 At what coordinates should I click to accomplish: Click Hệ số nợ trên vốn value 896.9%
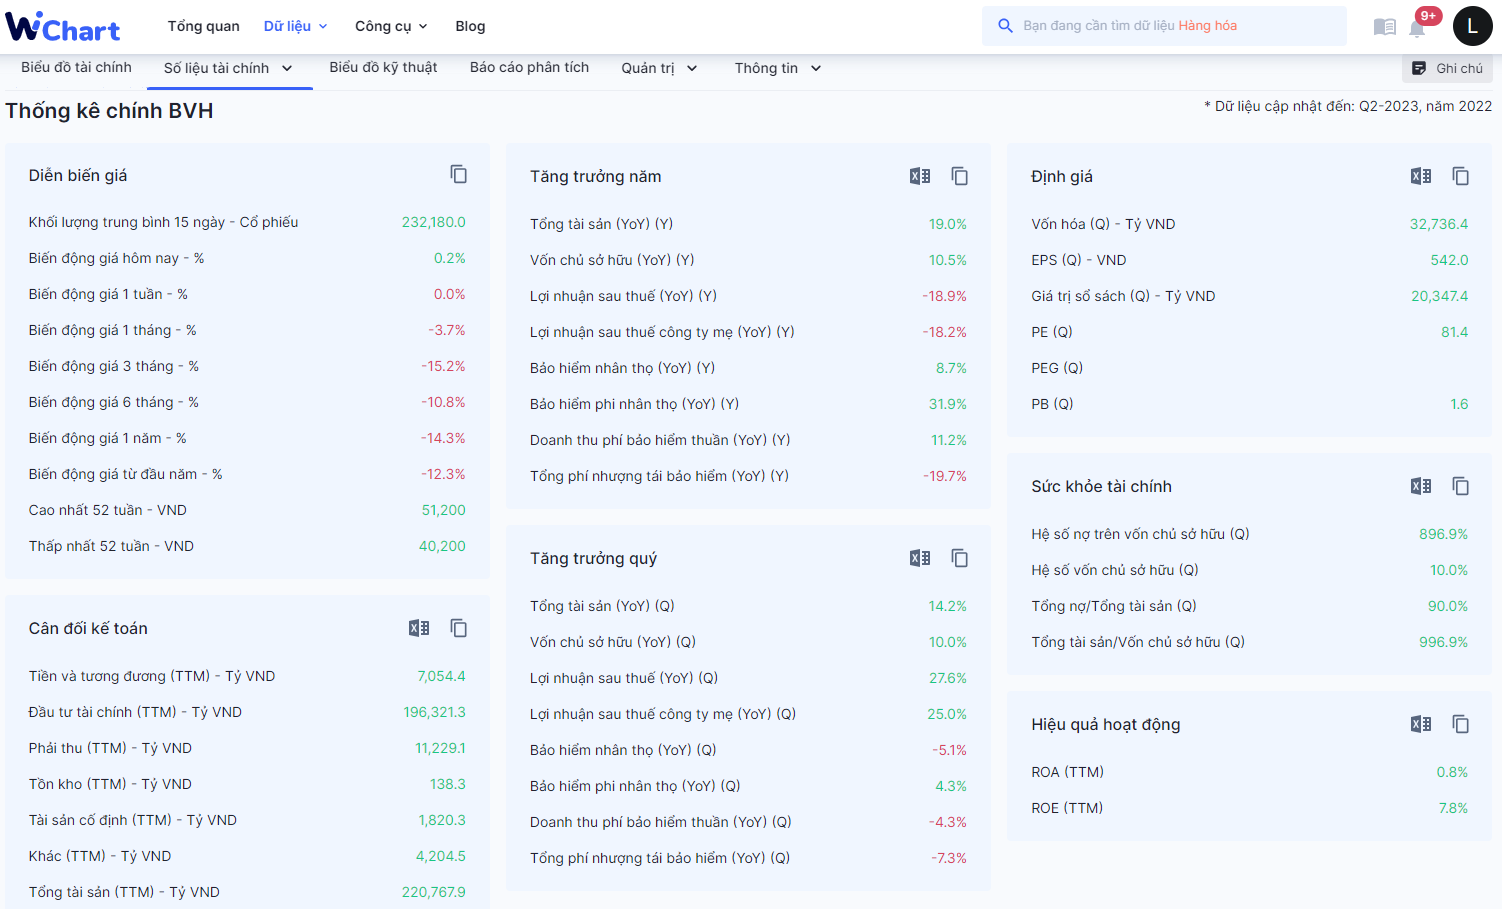click(x=1443, y=534)
